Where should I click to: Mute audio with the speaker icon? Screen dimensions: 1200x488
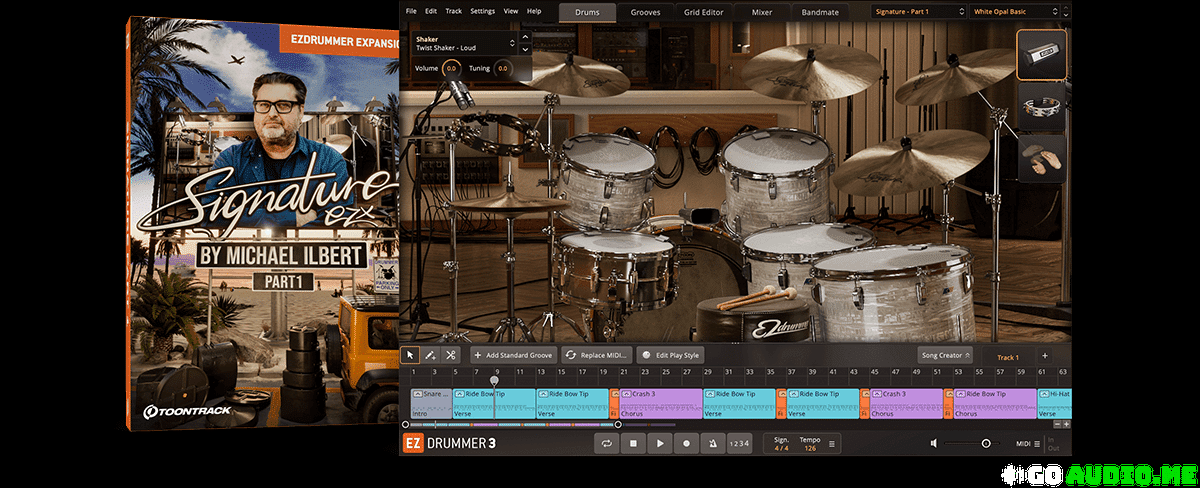934,443
